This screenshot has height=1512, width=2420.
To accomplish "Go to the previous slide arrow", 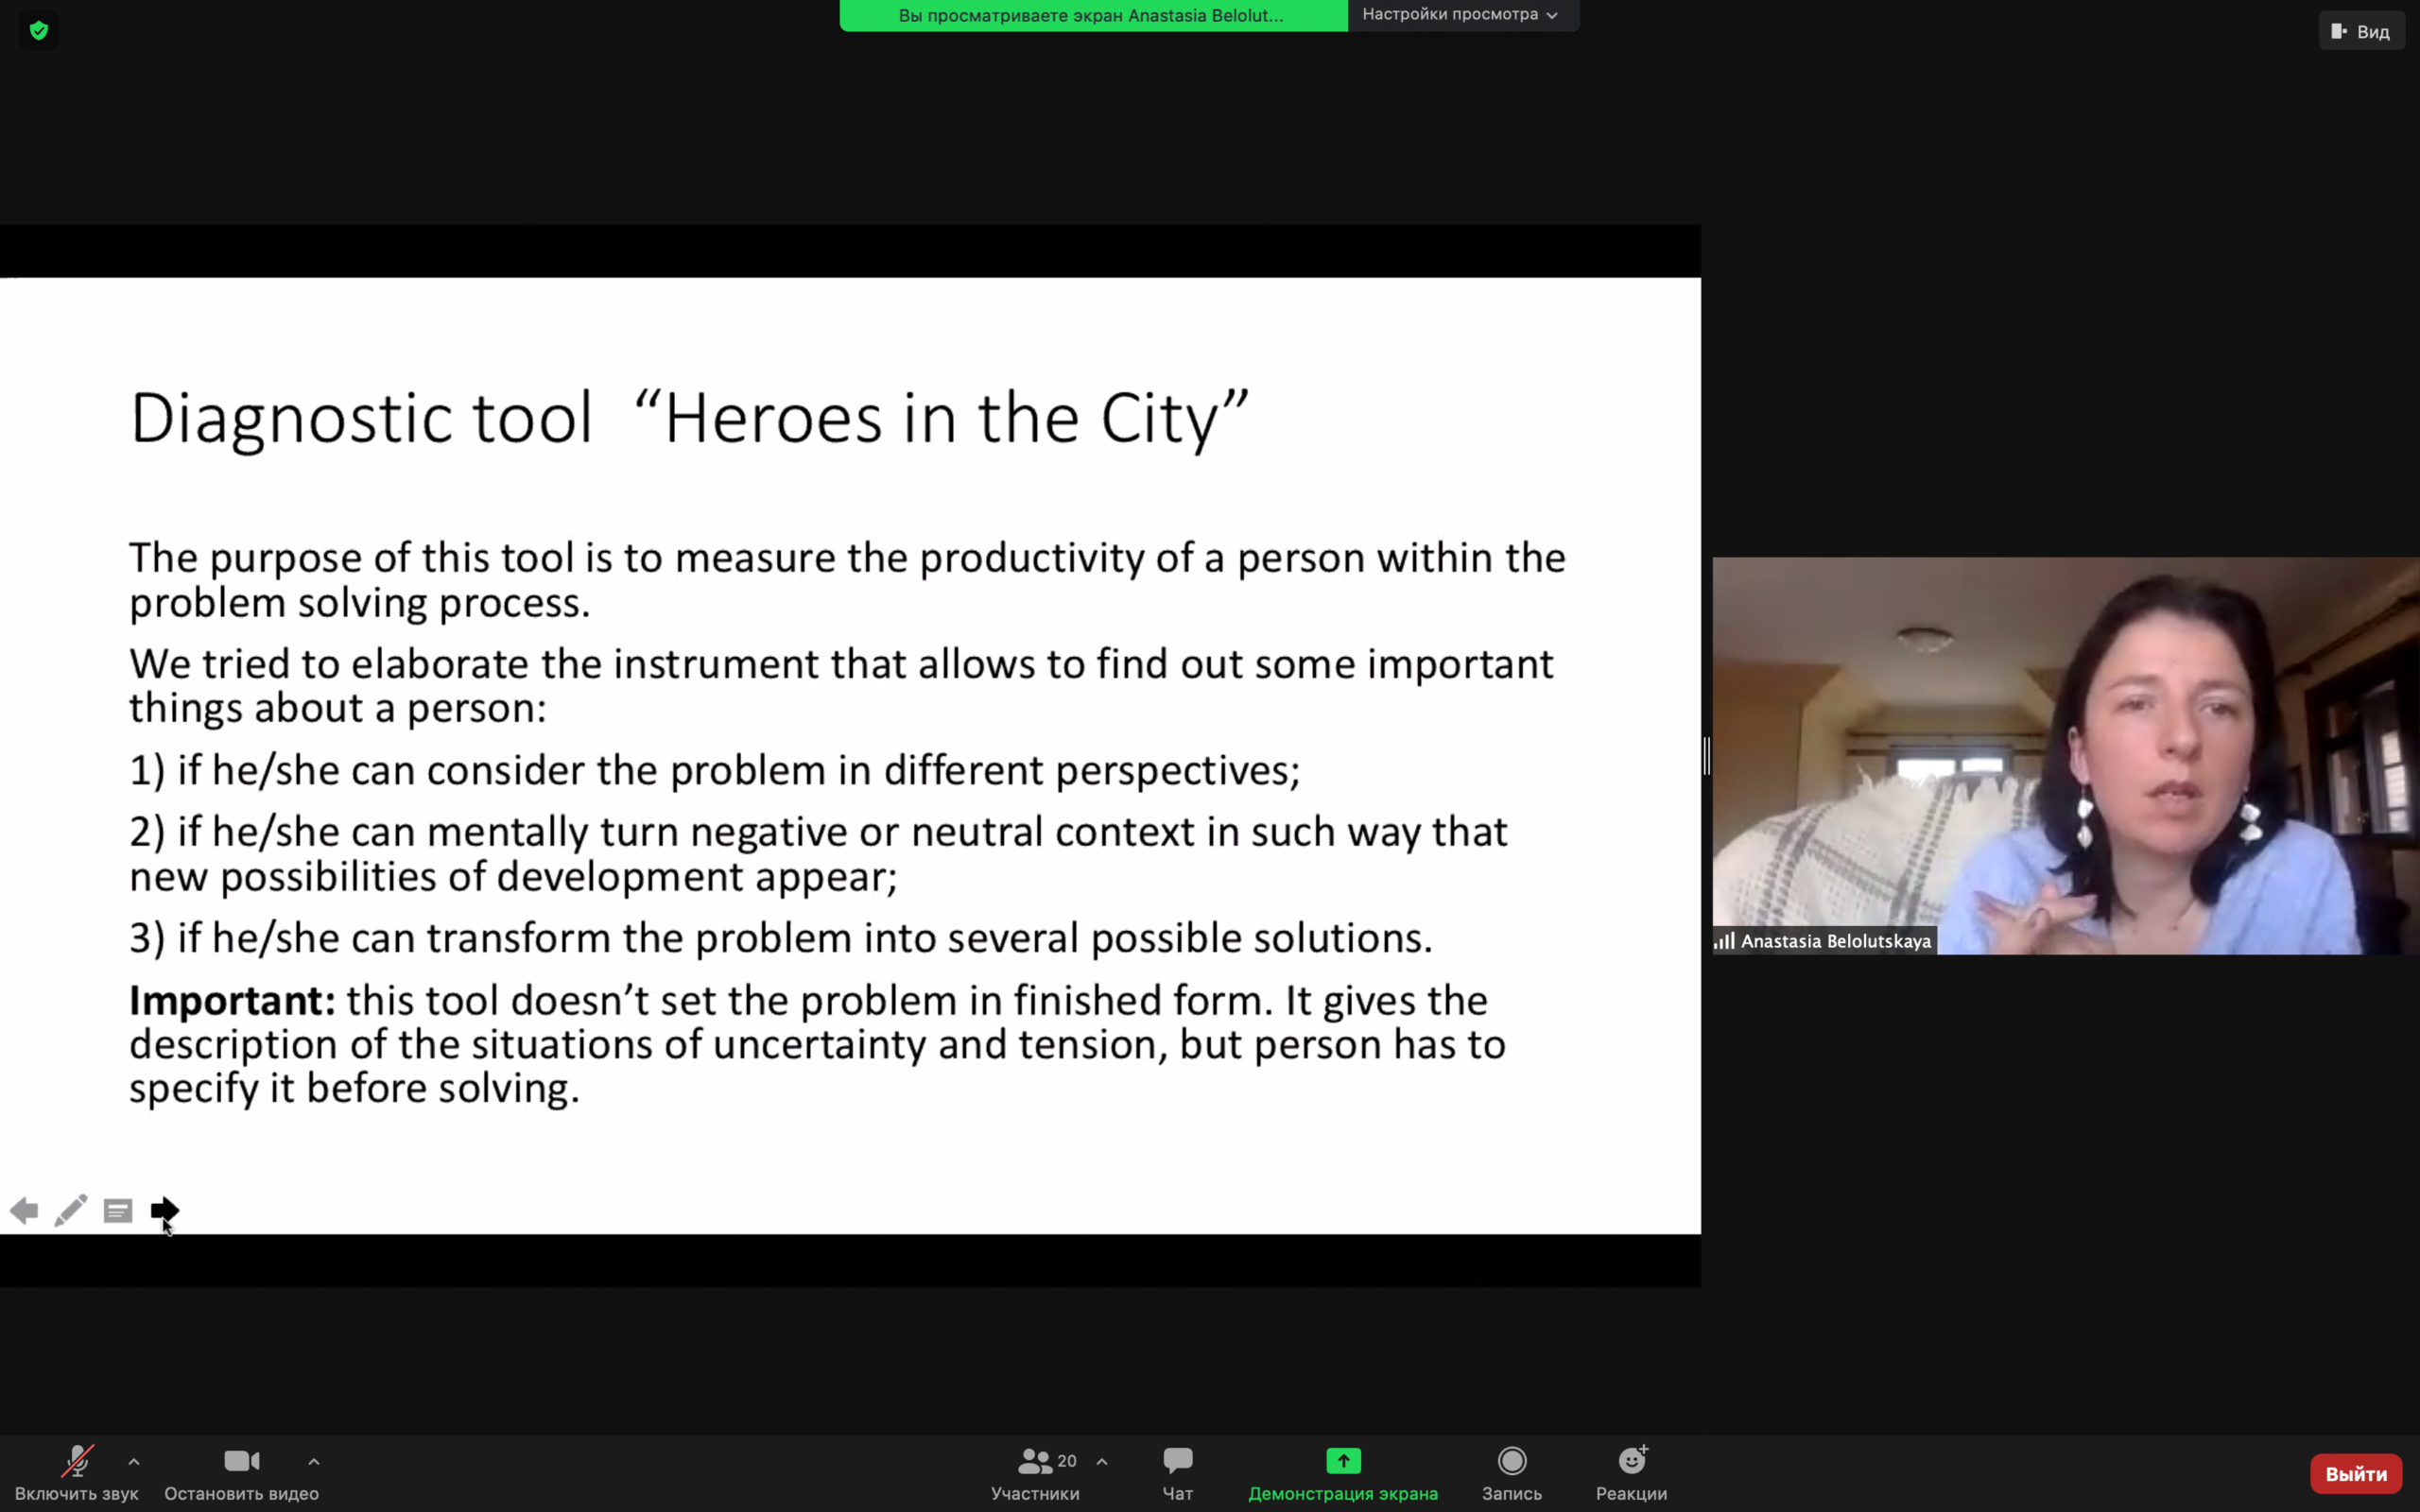I will pyautogui.click(x=24, y=1211).
